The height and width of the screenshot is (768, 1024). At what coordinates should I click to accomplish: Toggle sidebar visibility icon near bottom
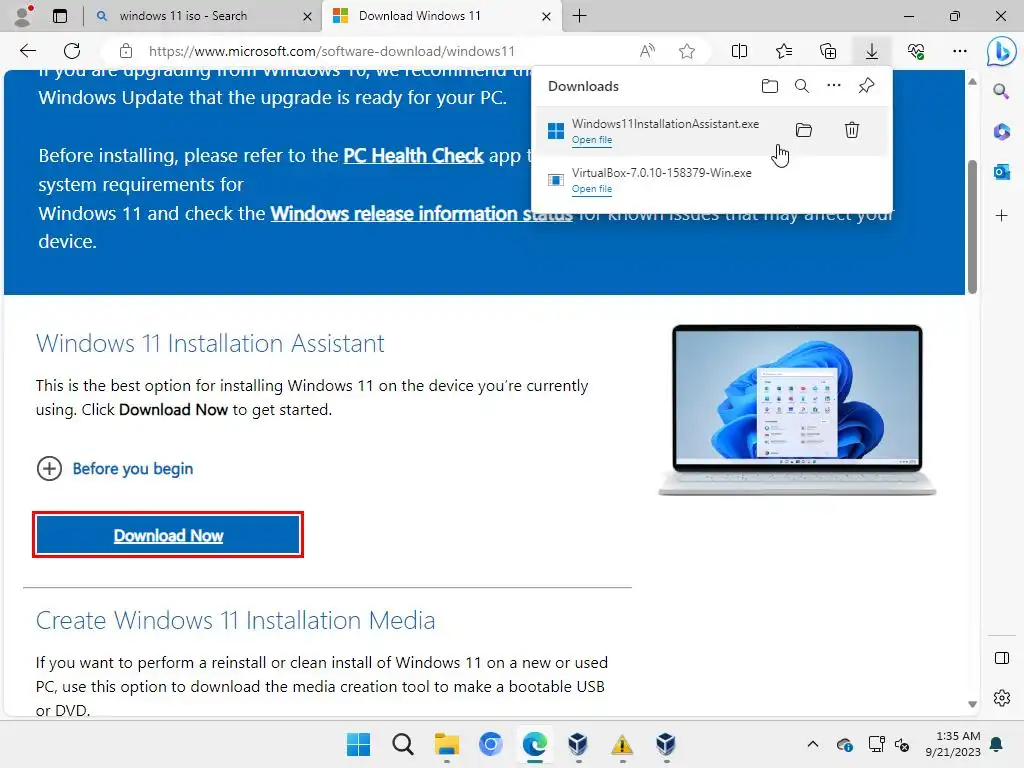1001,658
